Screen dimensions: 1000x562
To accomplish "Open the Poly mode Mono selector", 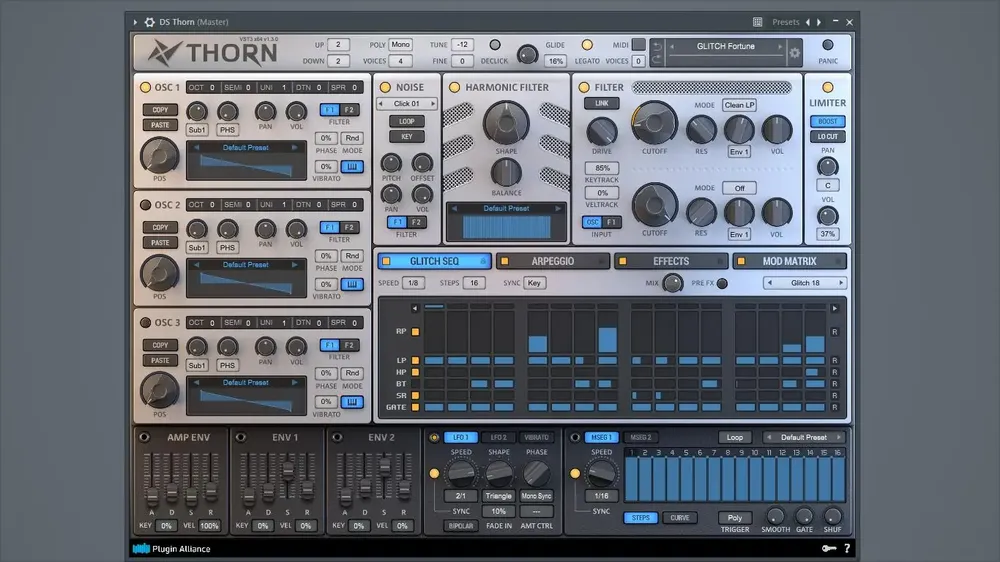I will pos(401,45).
